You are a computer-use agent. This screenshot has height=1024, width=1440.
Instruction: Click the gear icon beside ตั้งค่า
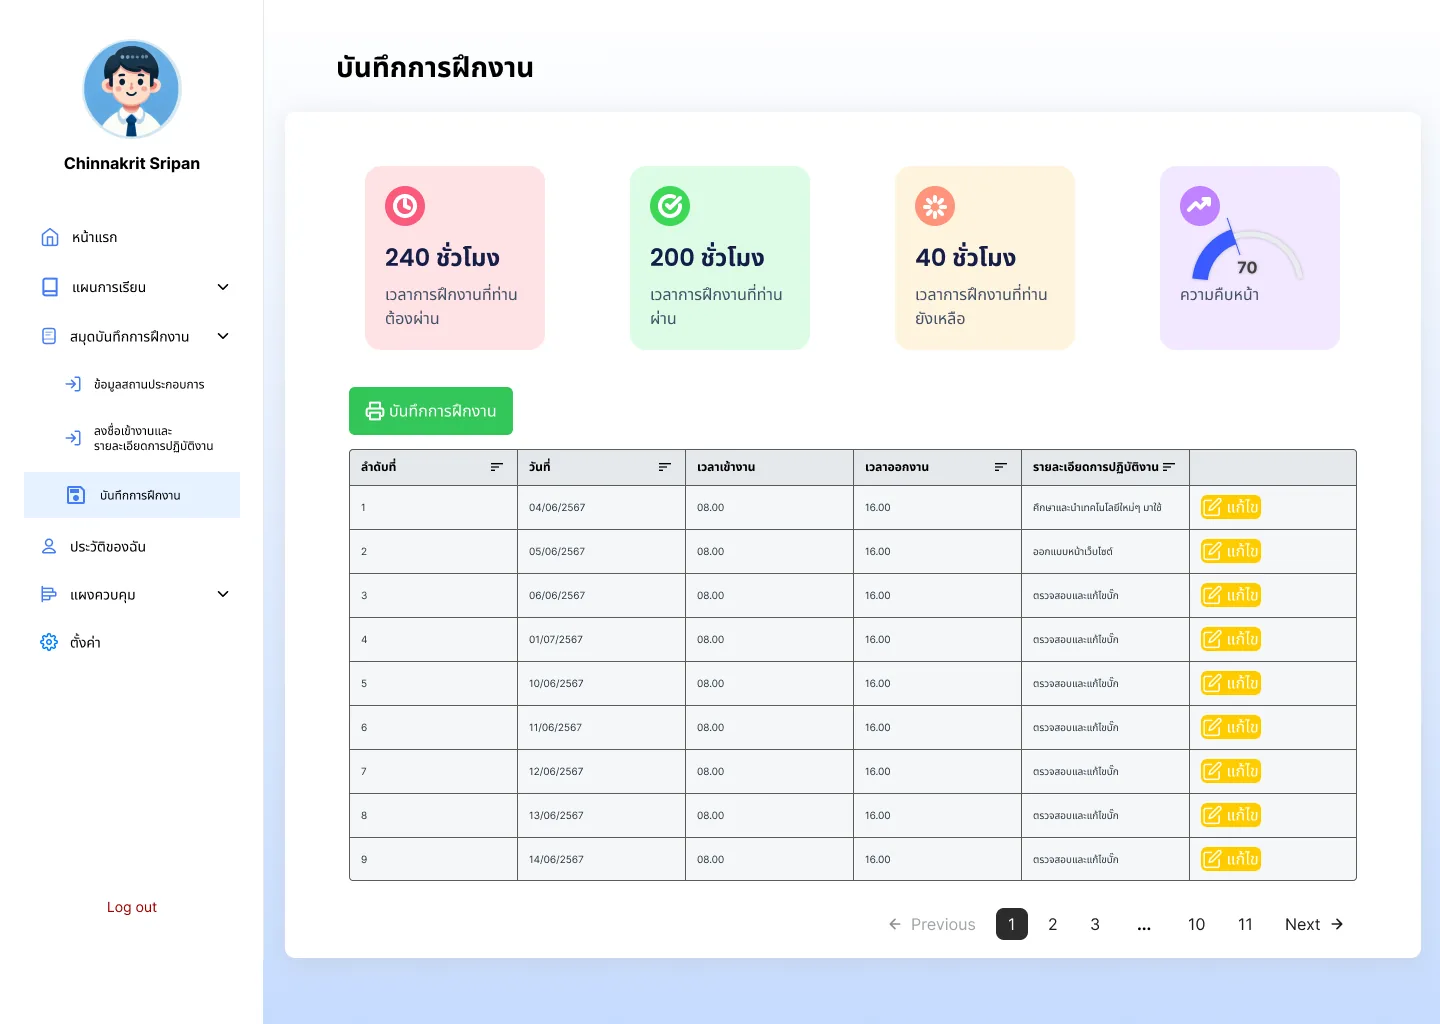pyautogui.click(x=49, y=642)
